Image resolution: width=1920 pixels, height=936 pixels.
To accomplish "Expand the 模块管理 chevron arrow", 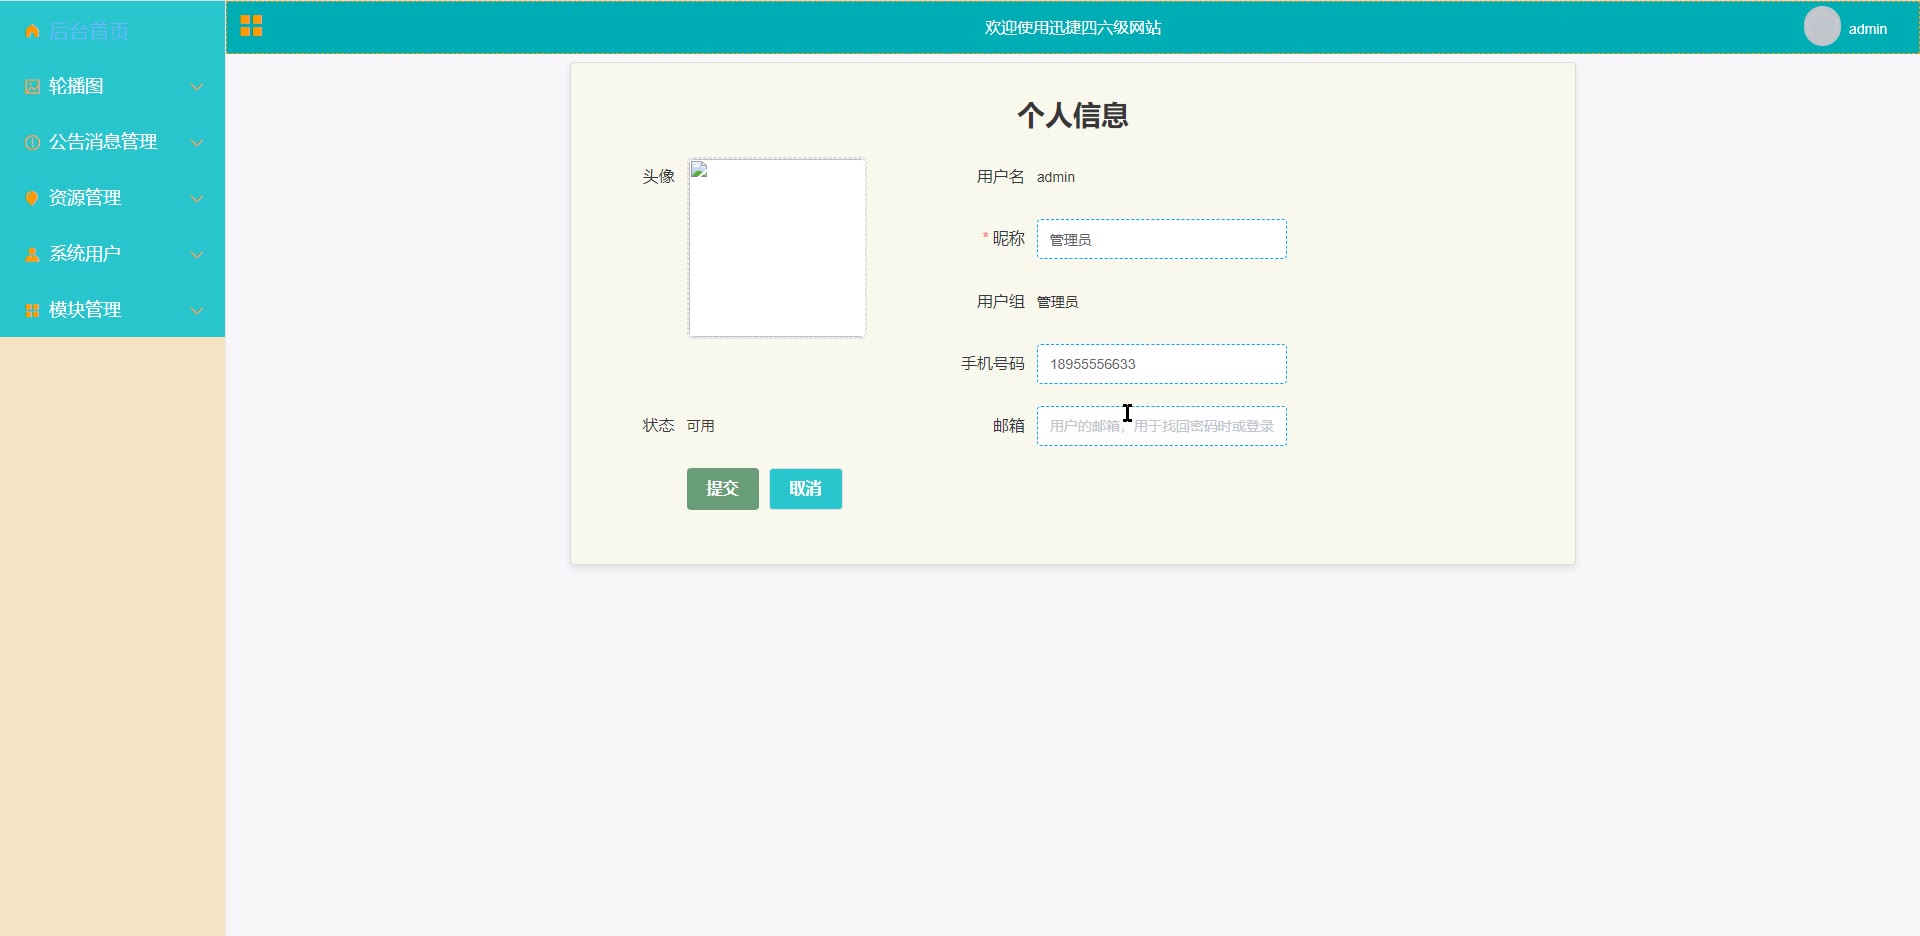I will pos(197,310).
